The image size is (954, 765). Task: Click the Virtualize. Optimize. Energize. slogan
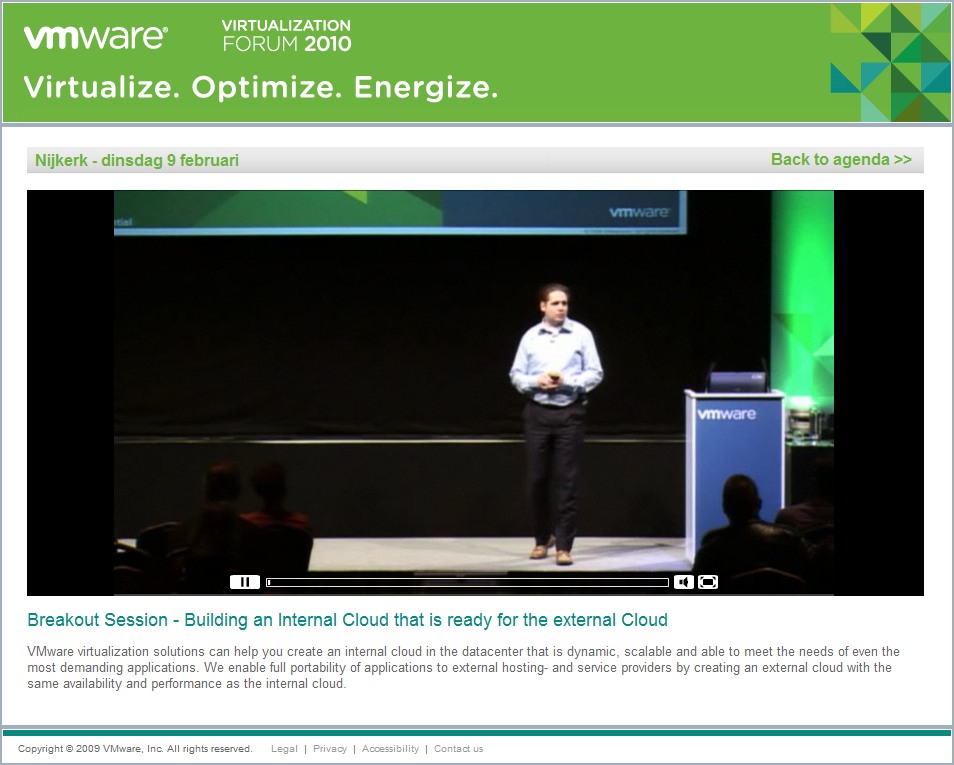(x=260, y=87)
